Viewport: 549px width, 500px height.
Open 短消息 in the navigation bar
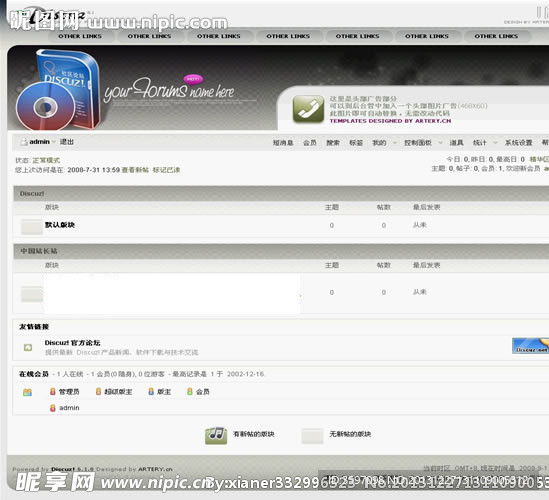pos(283,143)
